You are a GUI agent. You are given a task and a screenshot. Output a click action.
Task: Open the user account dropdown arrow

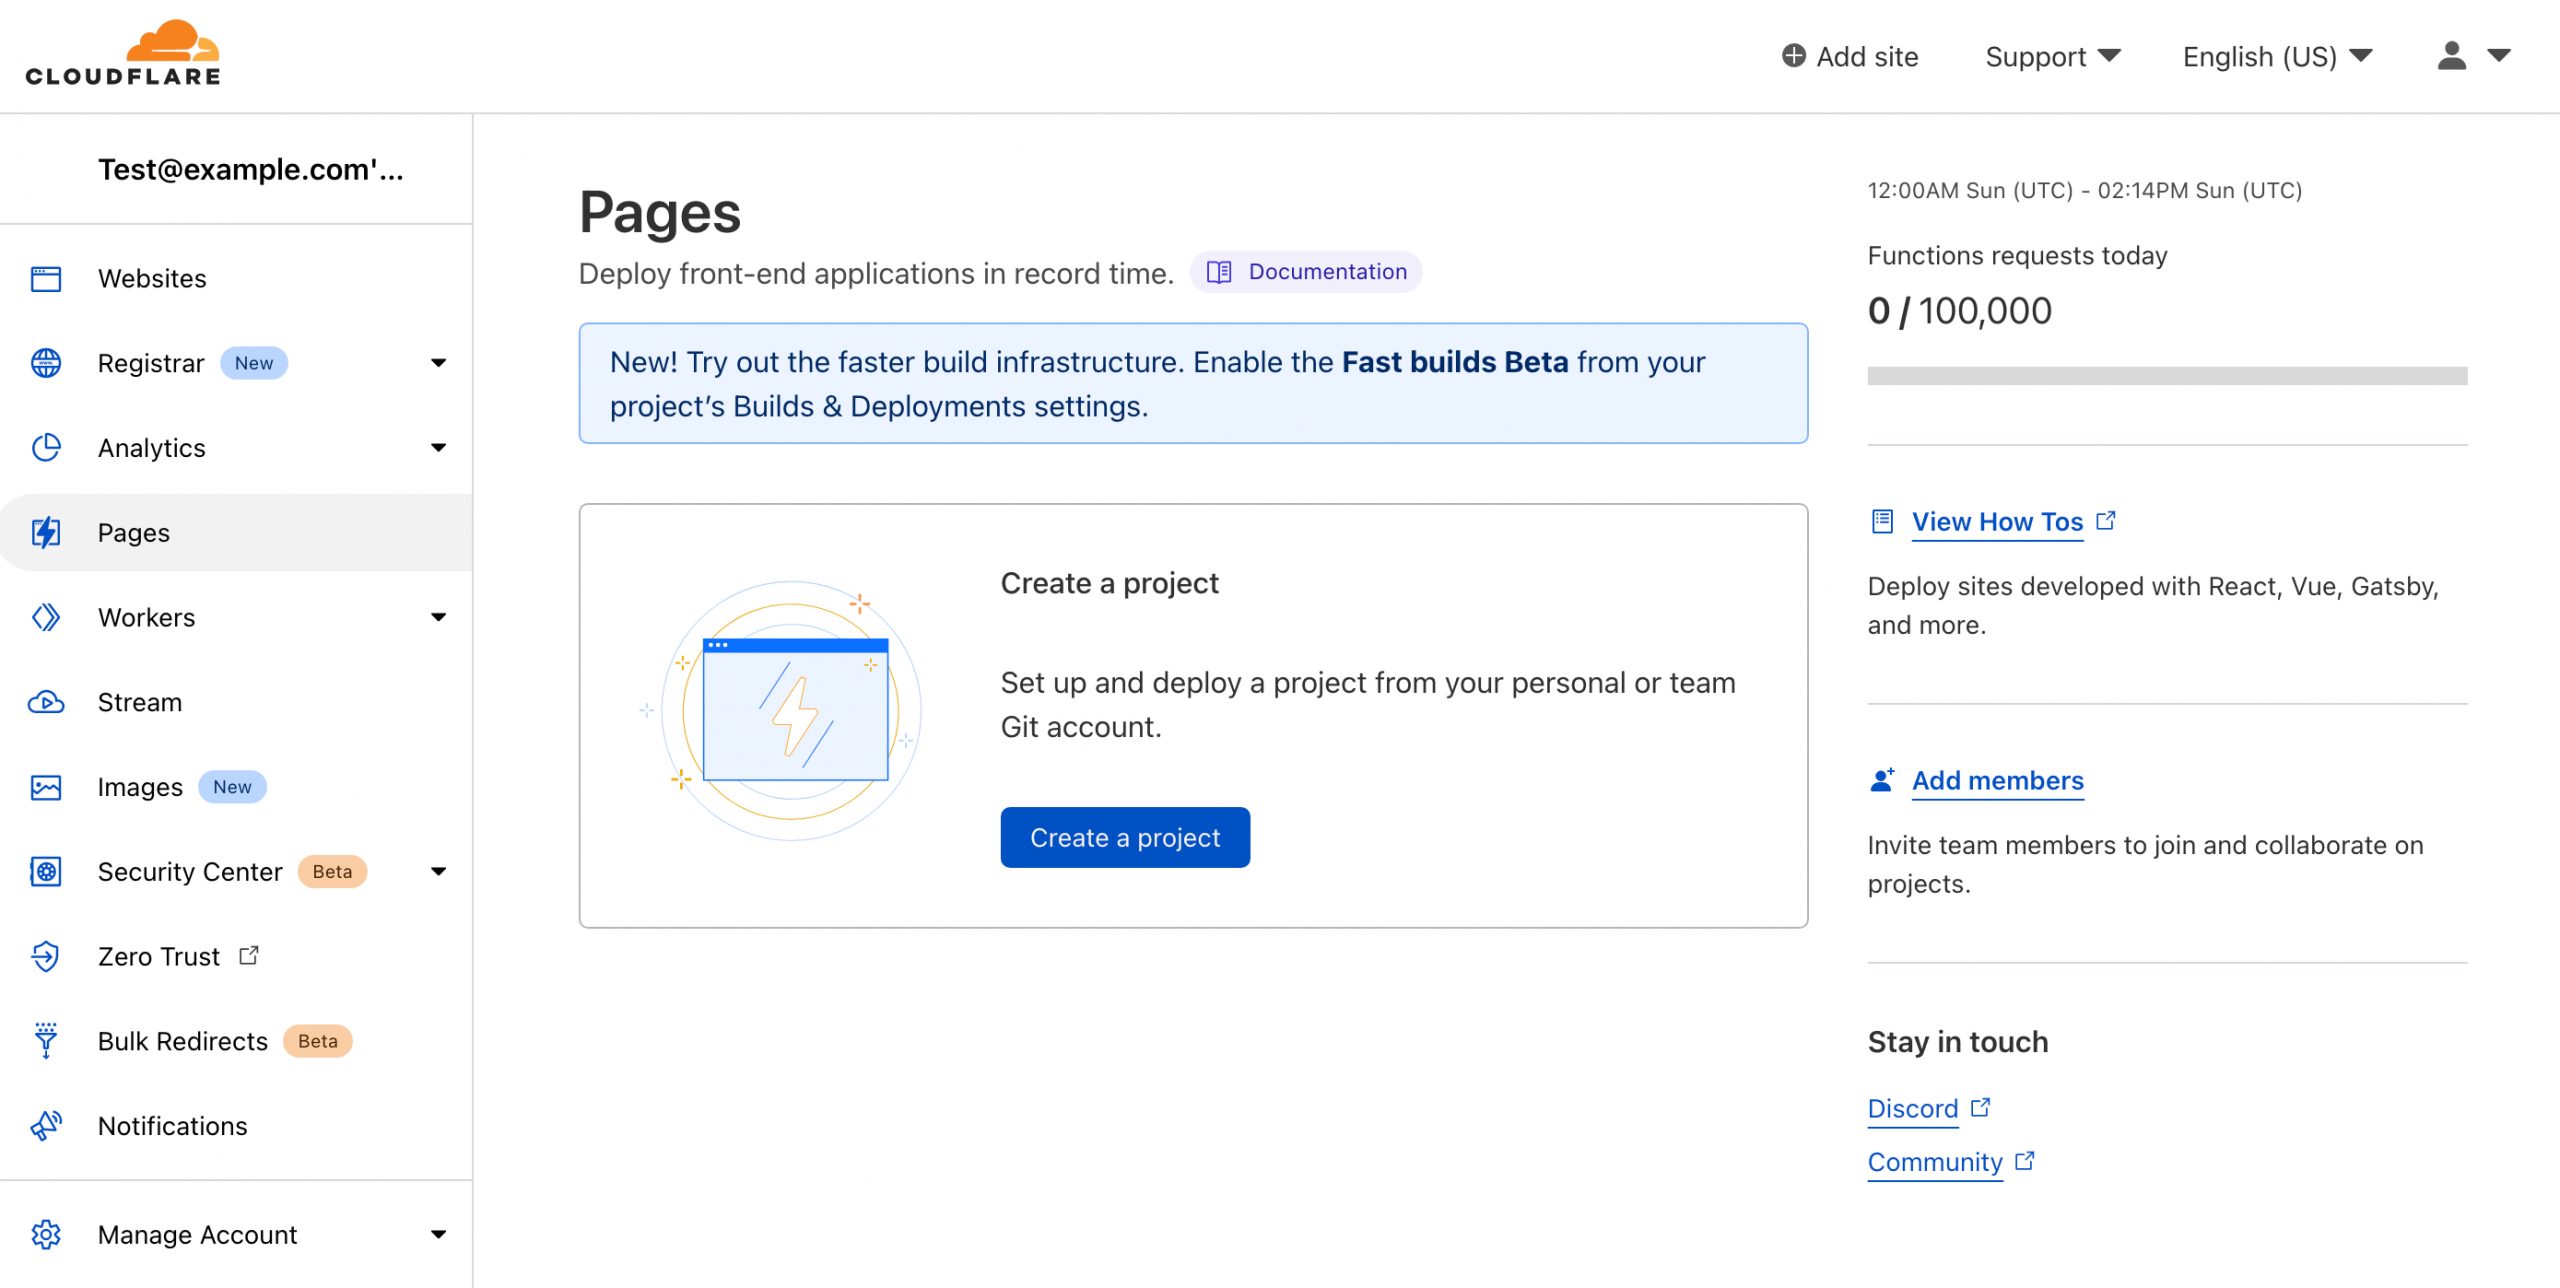[2499, 56]
